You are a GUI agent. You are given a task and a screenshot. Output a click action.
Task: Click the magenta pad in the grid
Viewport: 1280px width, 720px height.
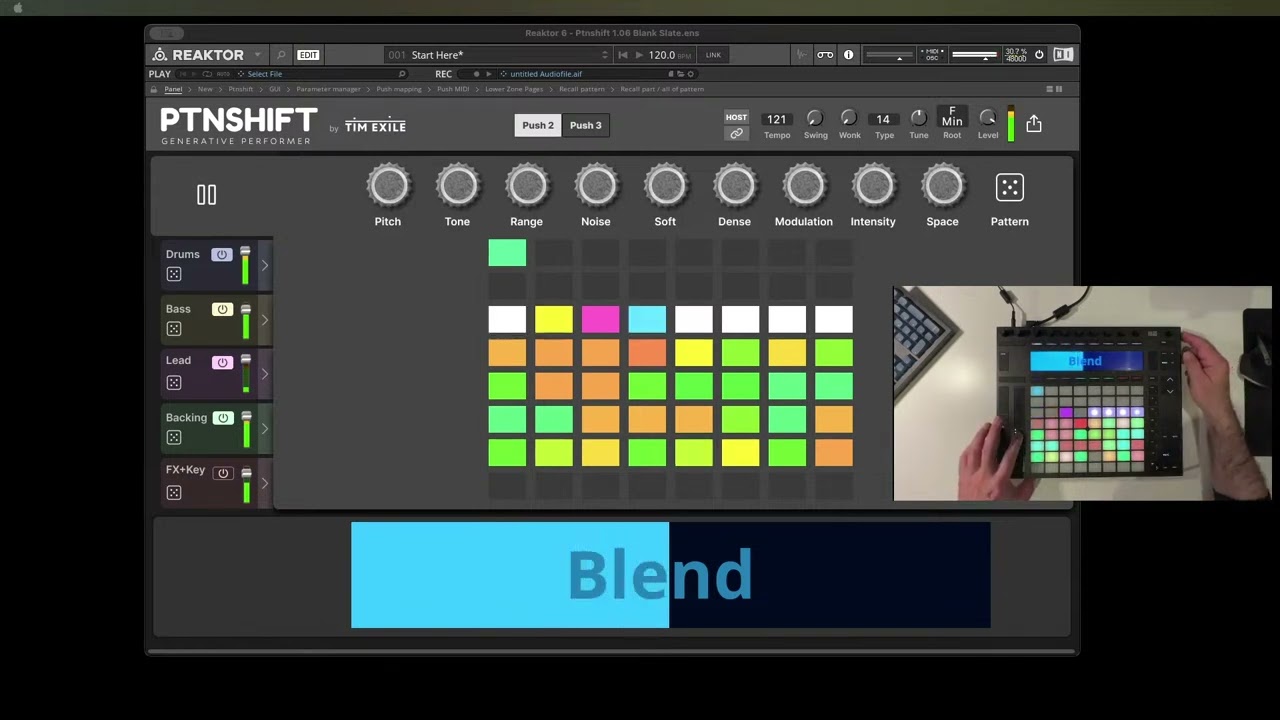point(600,320)
